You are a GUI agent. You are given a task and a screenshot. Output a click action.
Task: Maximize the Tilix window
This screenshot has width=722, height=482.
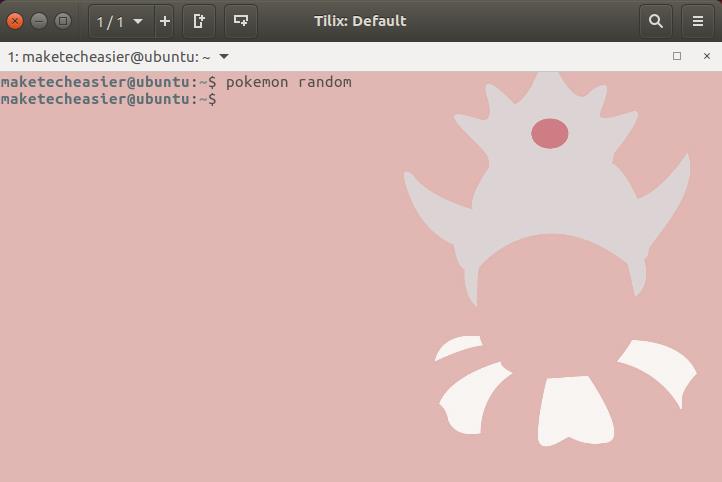point(63,21)
